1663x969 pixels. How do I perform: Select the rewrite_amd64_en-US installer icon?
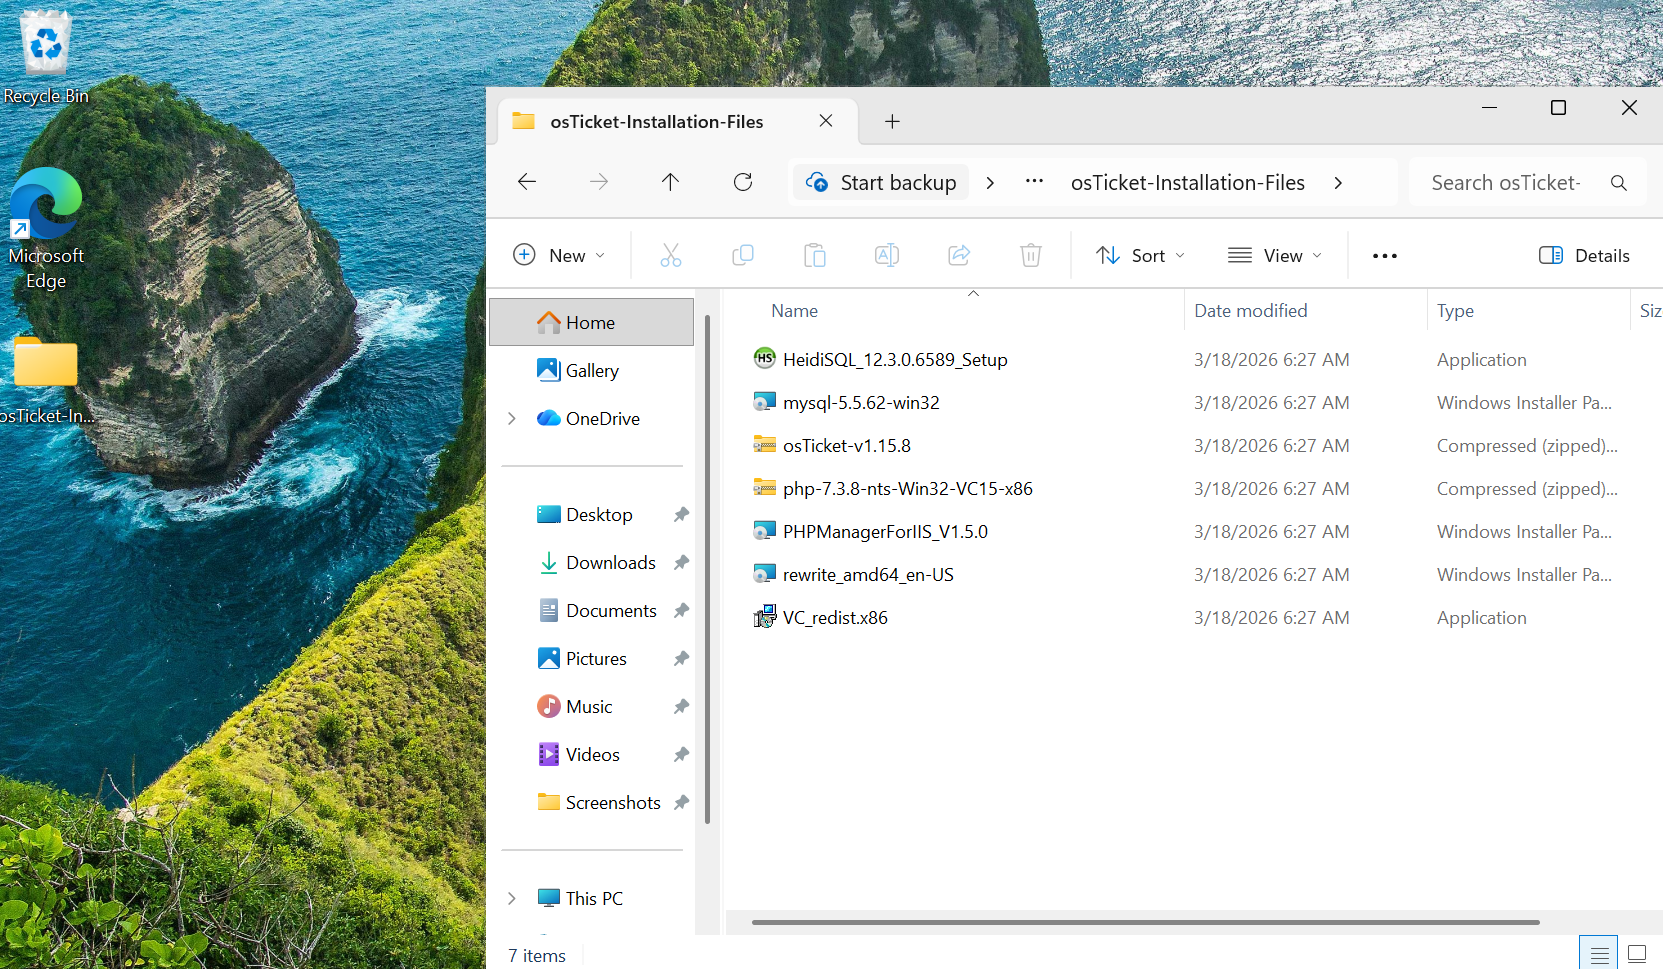point(765,574)
